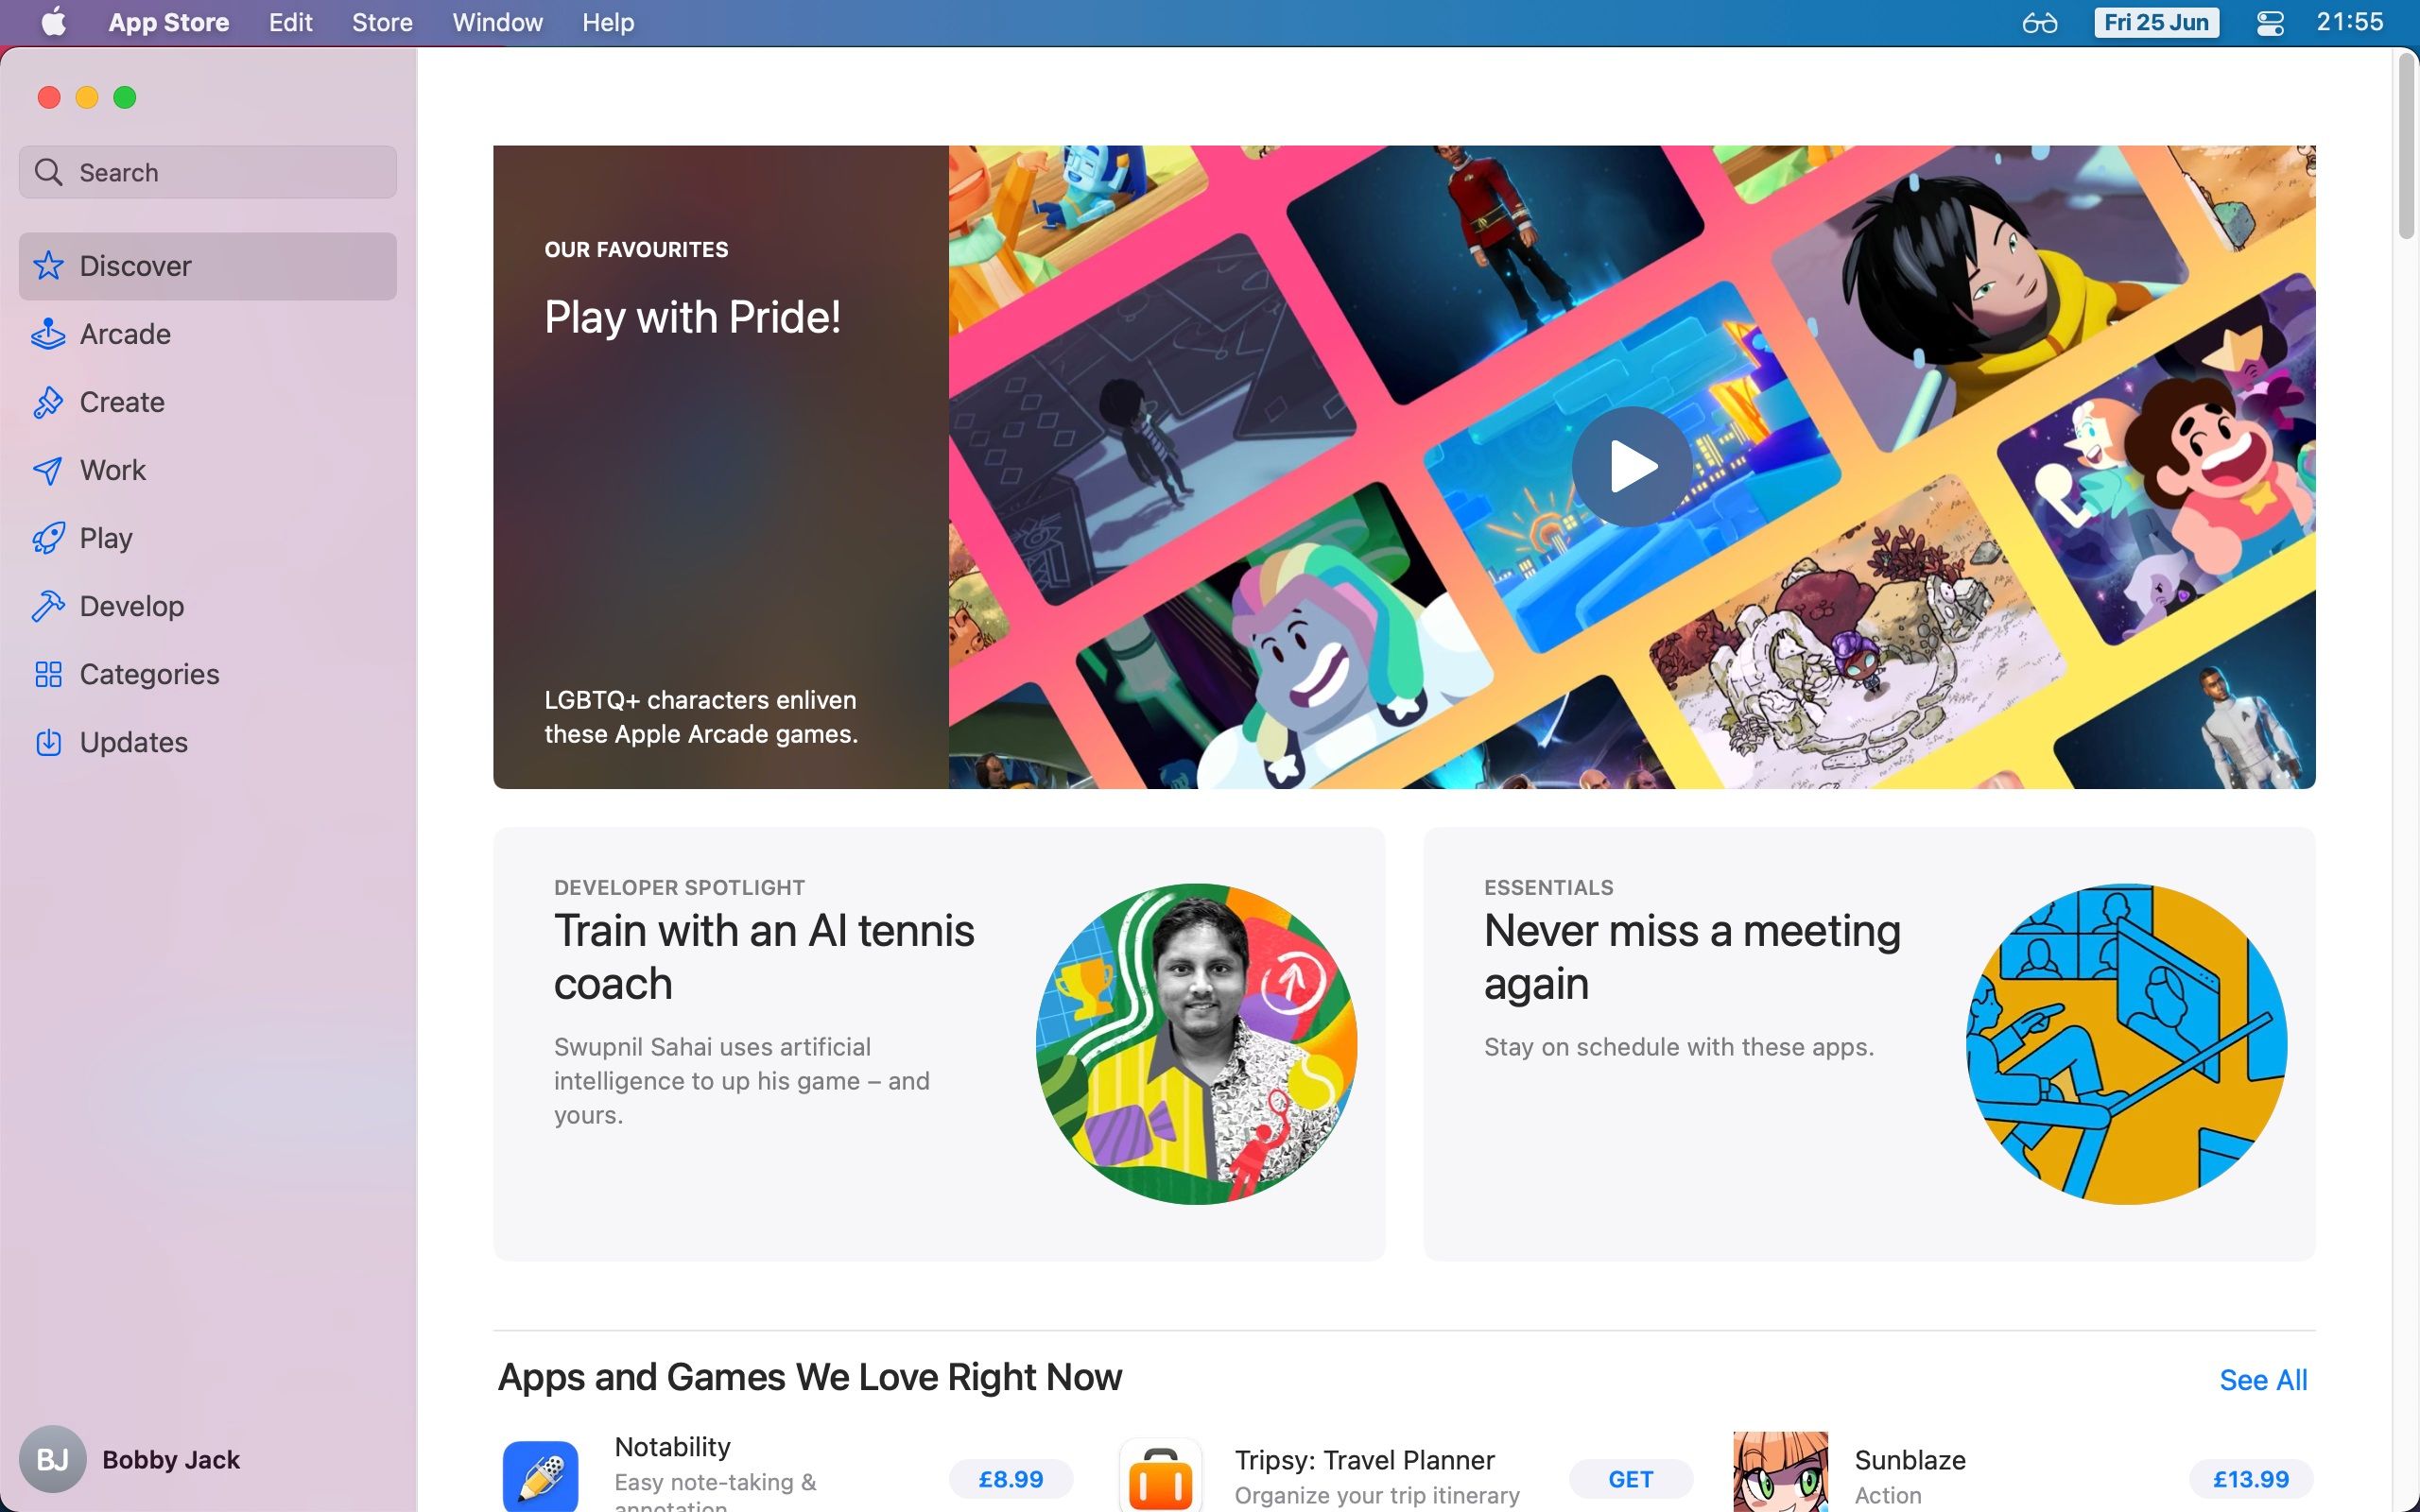
Task: Click the Discover sidebar icon
Action: 49,265
